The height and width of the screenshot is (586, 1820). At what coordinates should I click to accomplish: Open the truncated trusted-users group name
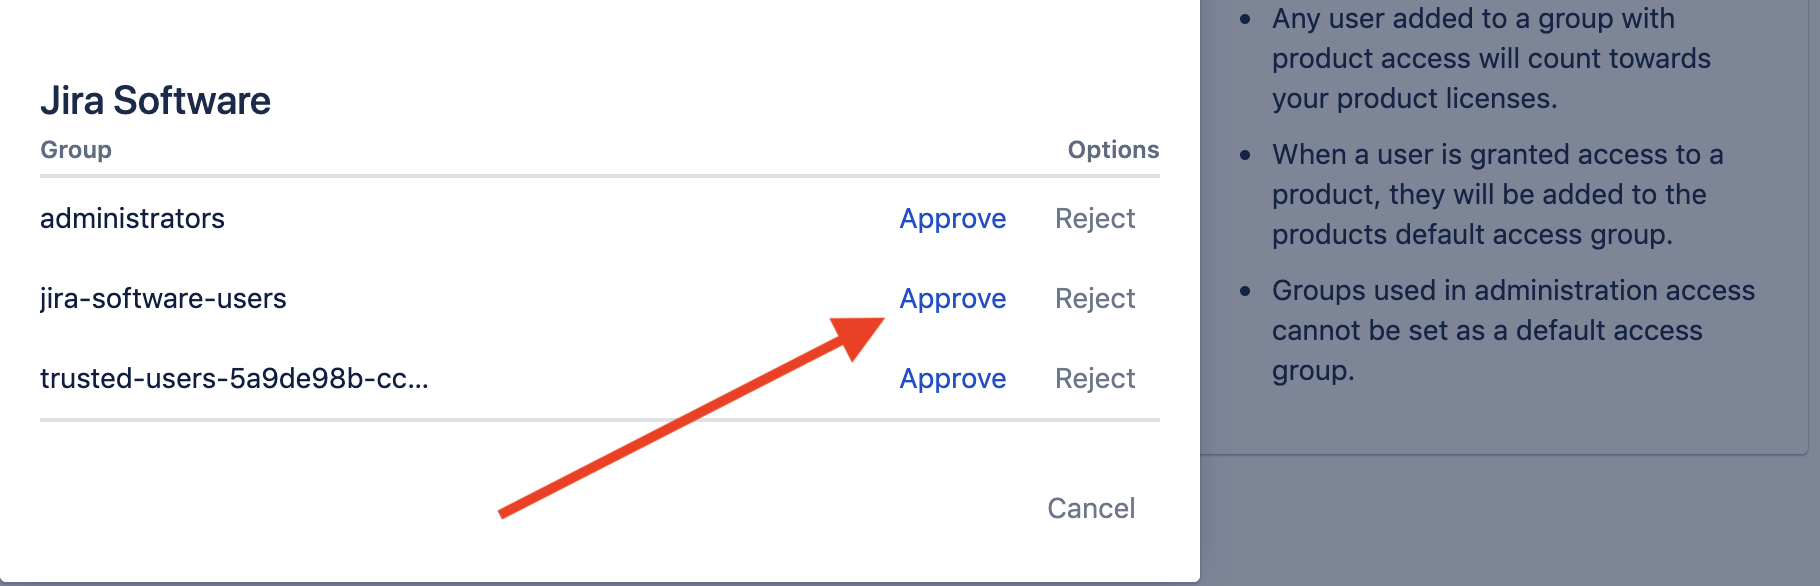pyautogui.click(x=236, y=378)
